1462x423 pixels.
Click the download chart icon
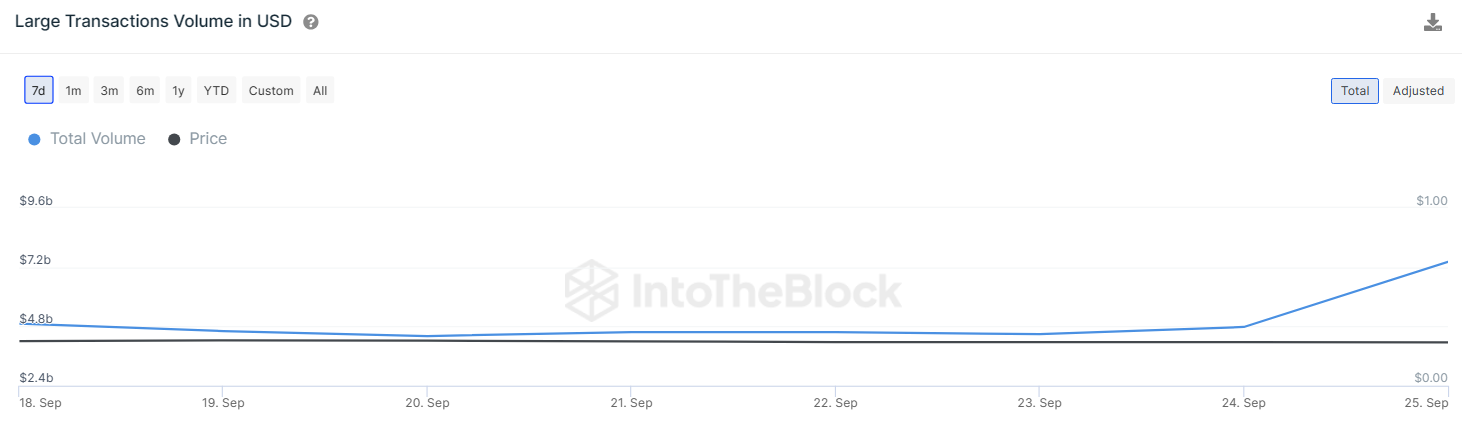(1433, 22)
